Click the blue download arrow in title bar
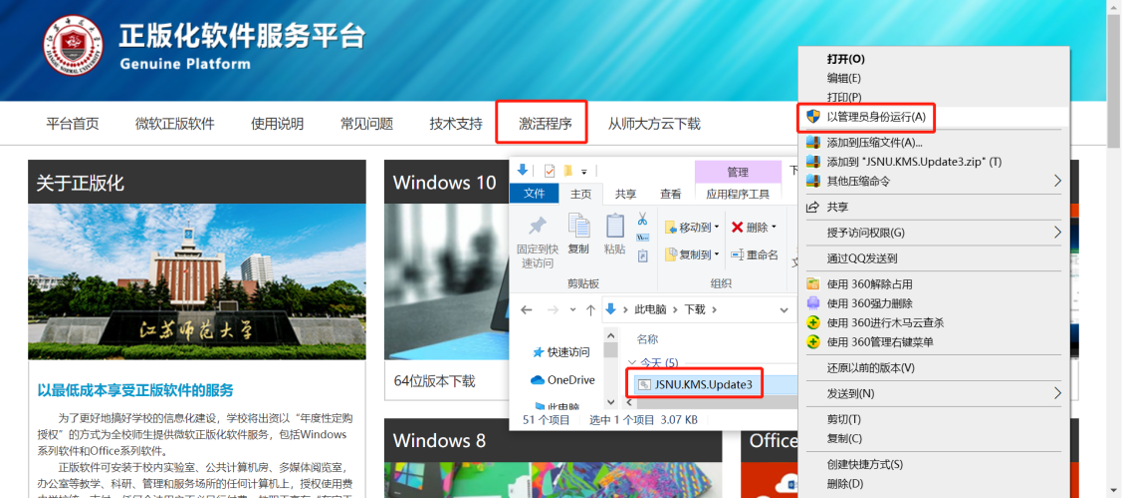Screen dimensions: 1124x501 tap(523, 170)
